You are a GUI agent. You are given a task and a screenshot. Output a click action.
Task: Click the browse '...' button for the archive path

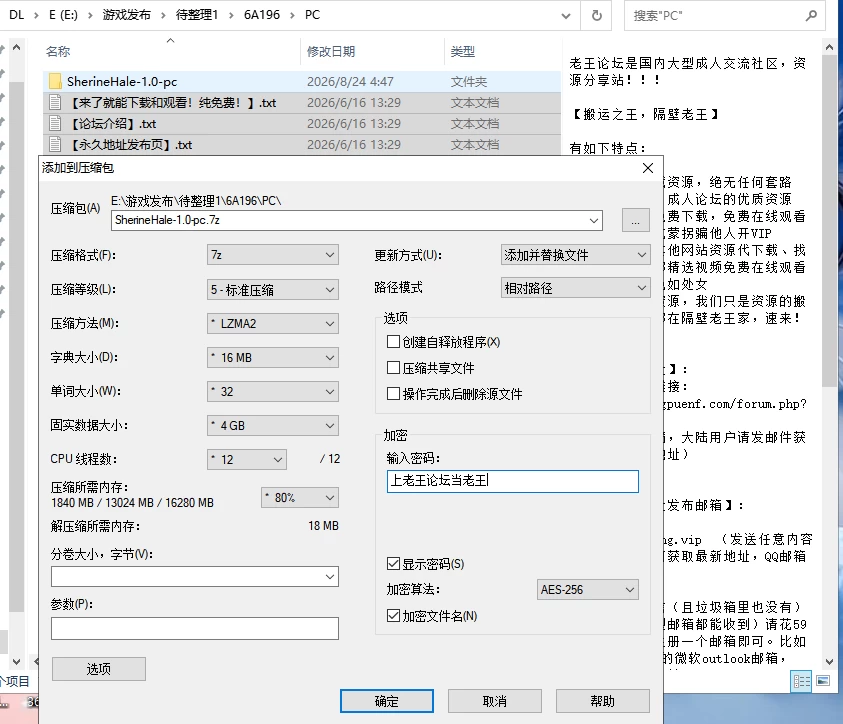click(635, 220)
